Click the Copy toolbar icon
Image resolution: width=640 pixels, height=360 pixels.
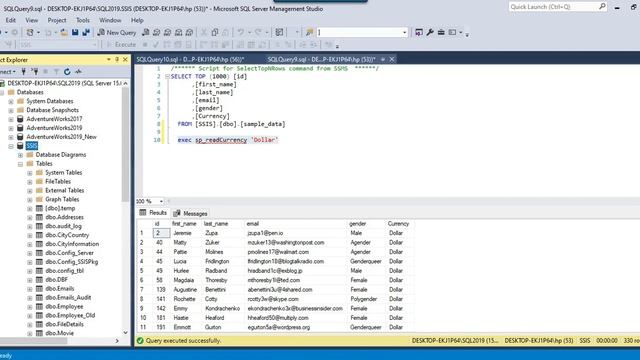[x=215, y=32]
